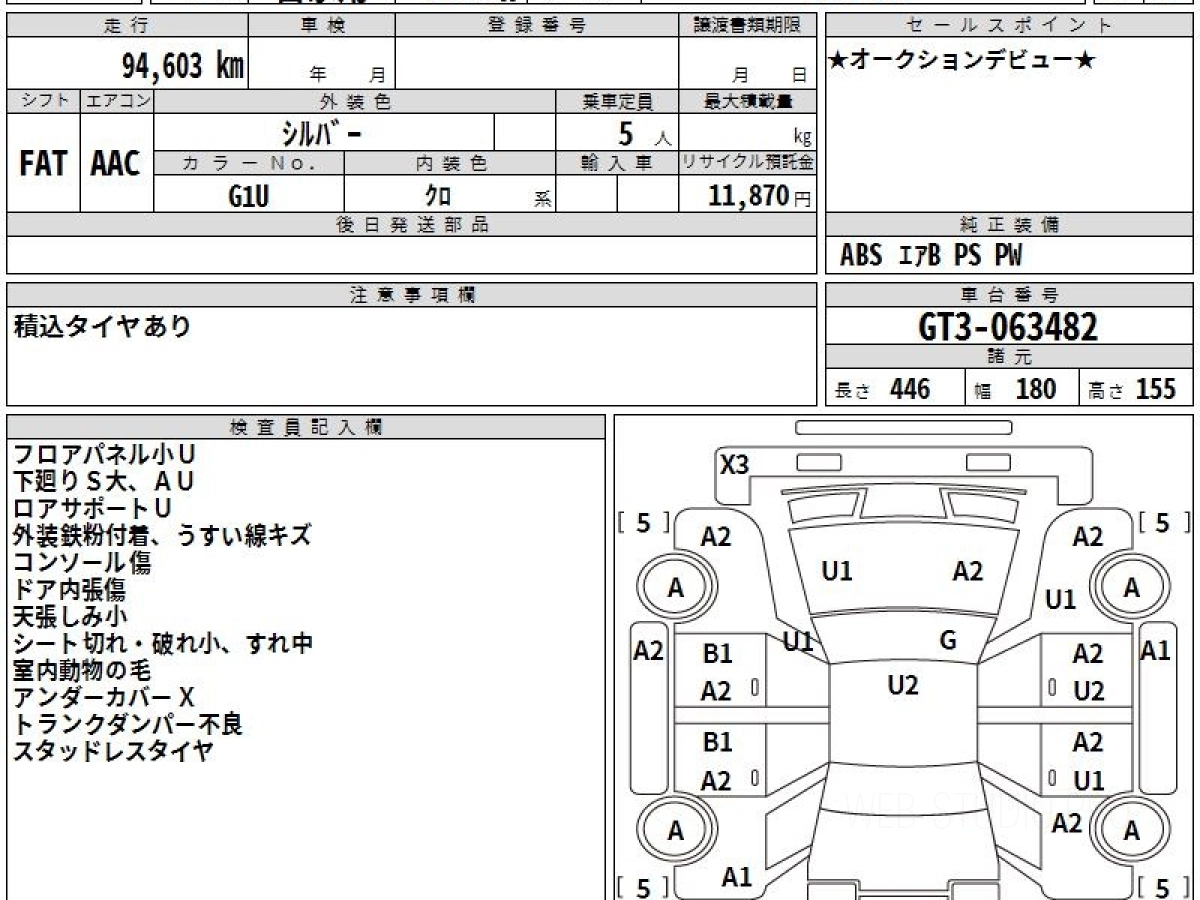Select the interior color value クロ
Image resolution: width=1200 pixels, height=900 pixels.
click(x=438, y=196)
